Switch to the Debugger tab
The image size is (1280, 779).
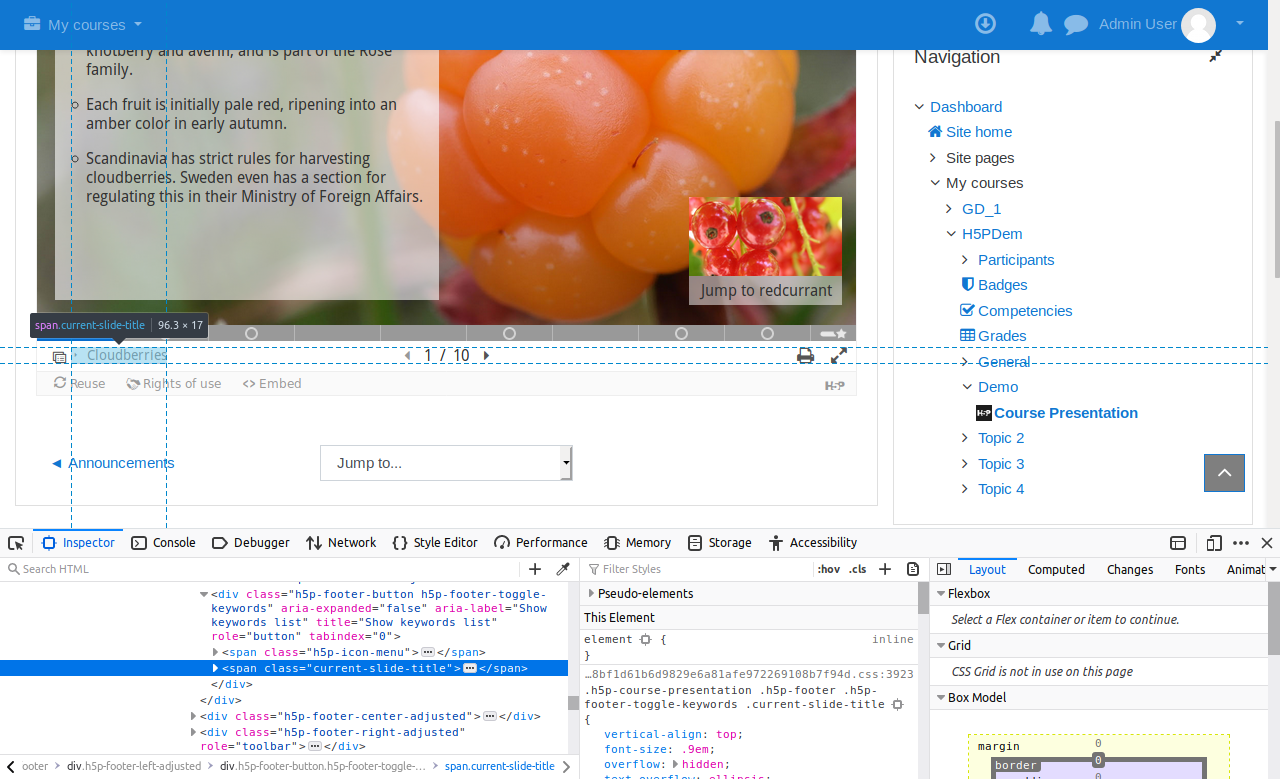[x=251, y=543]
